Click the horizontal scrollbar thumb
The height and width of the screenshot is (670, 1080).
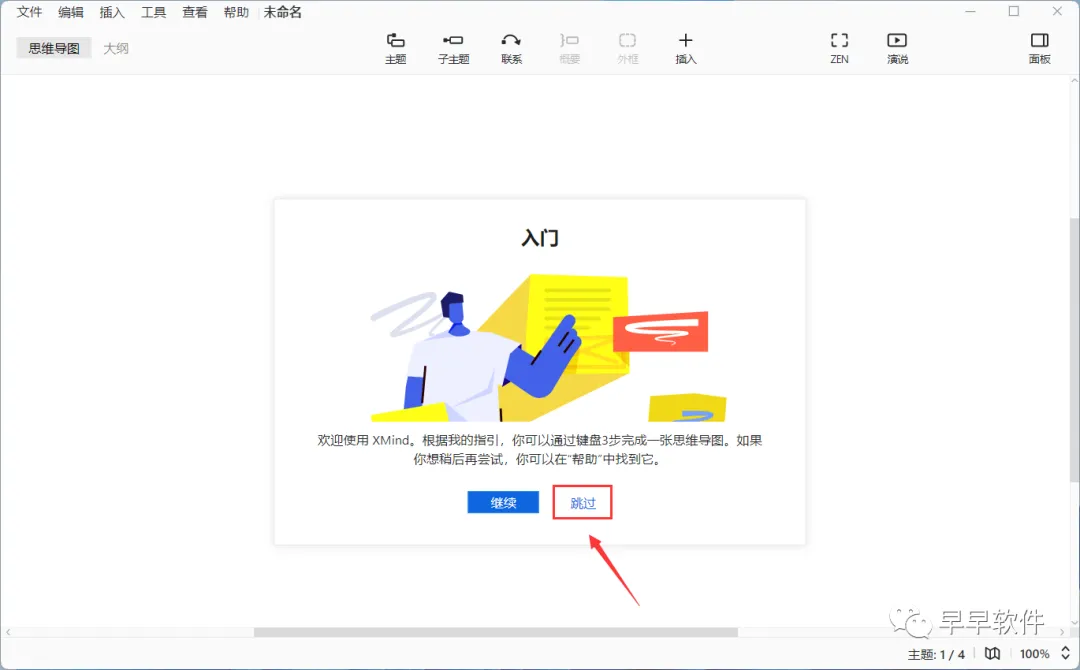(x=496, y=632)
